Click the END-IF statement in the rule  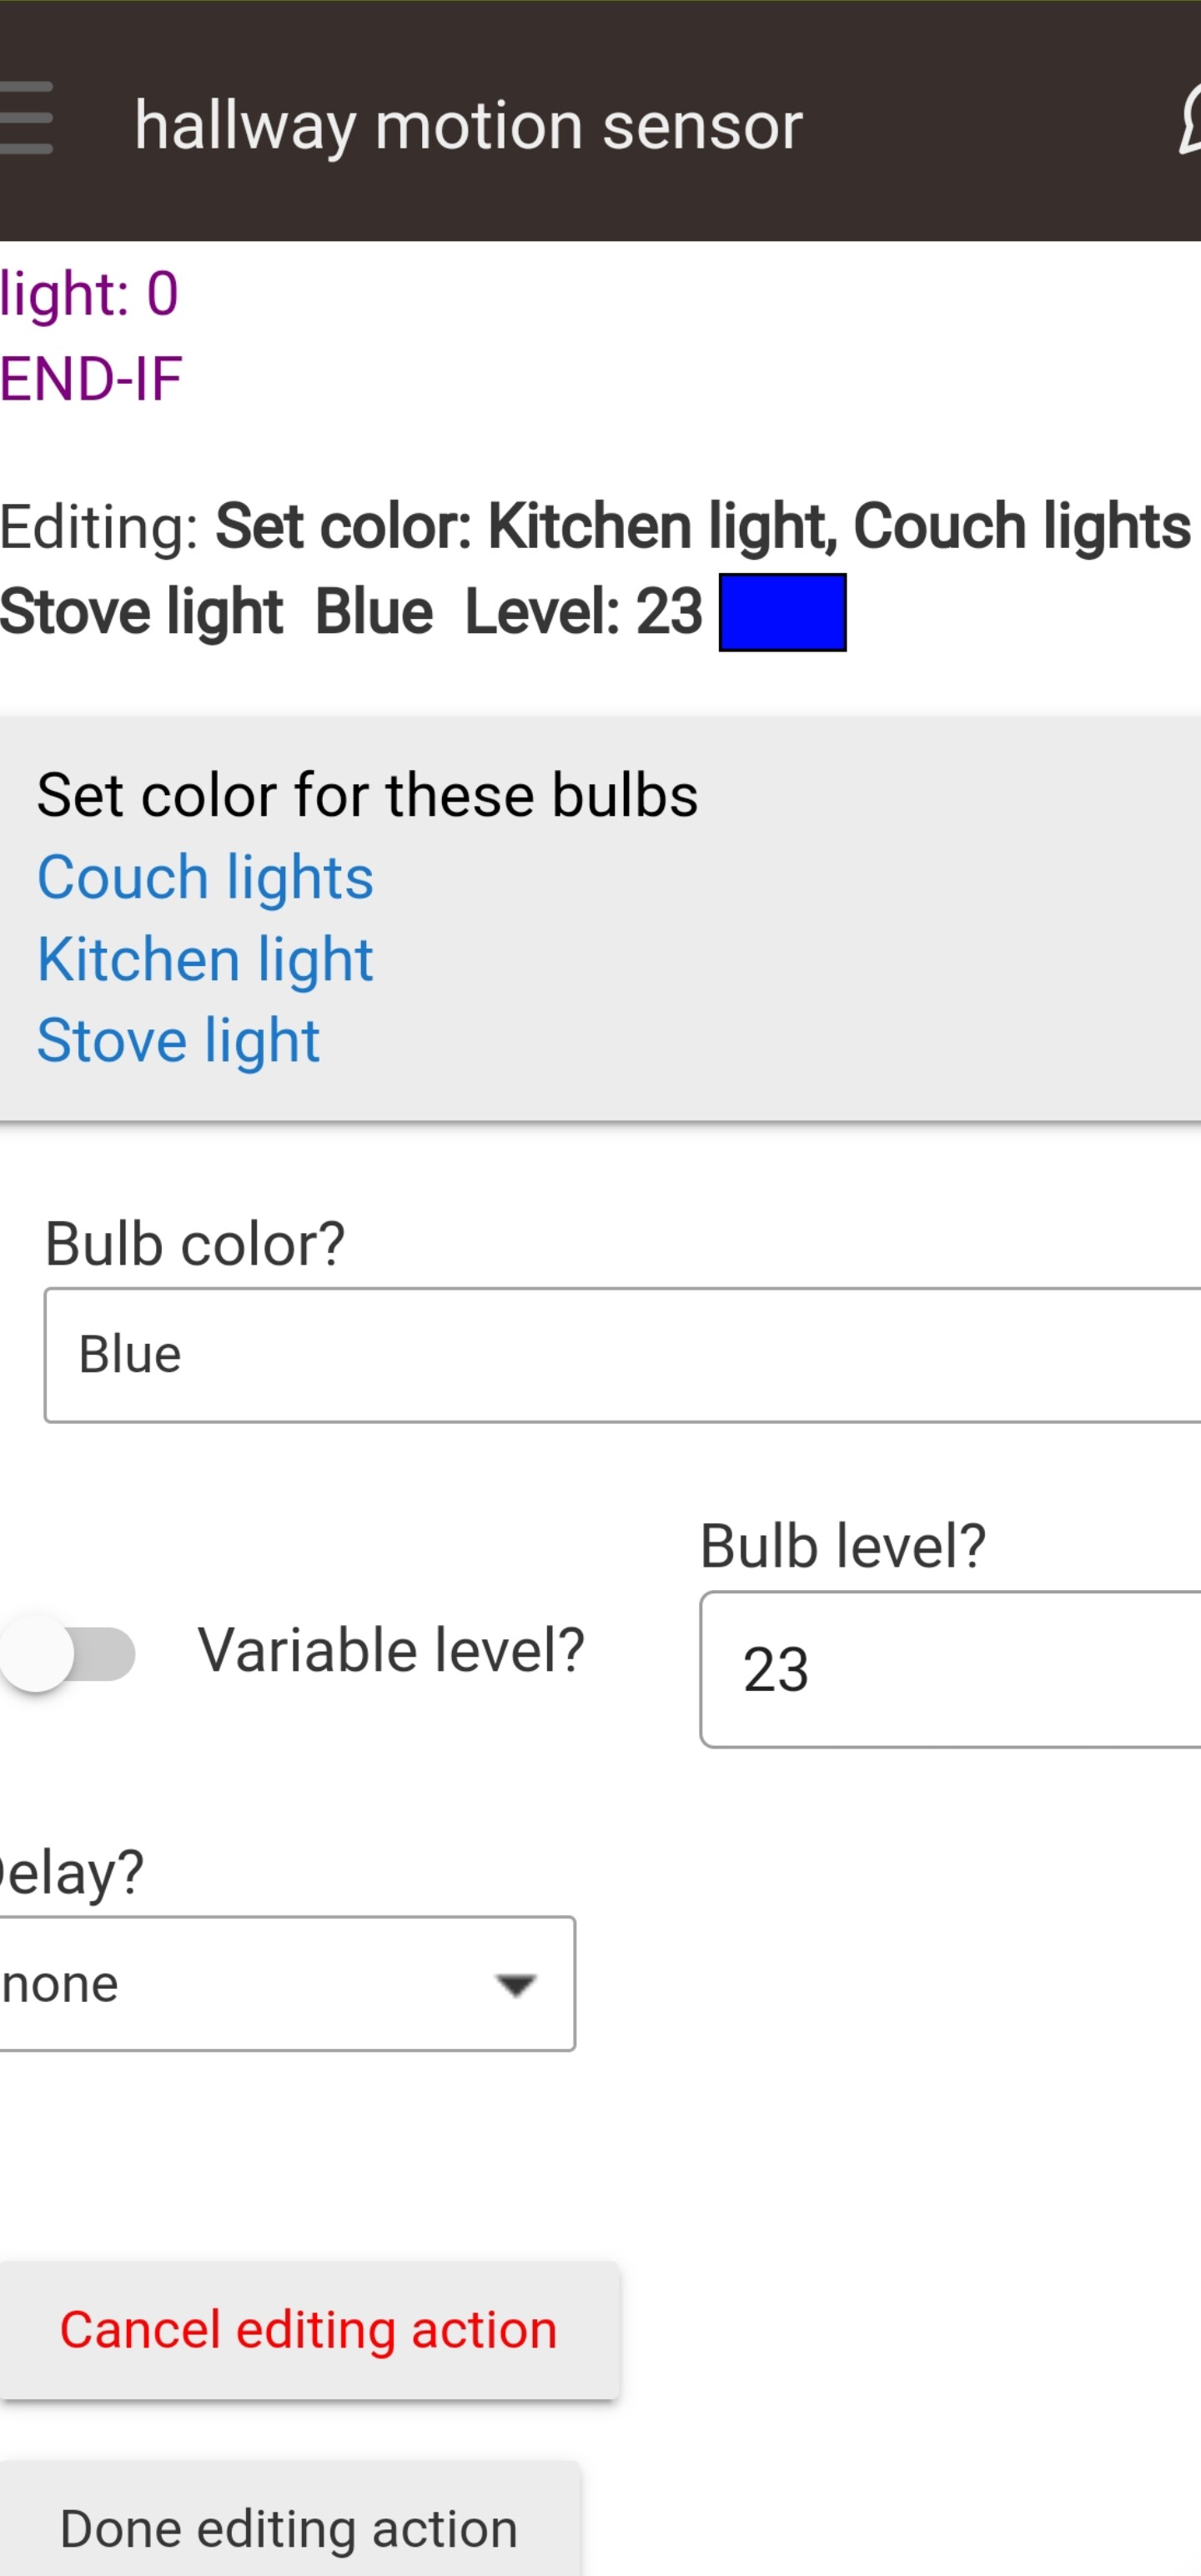pyautogui.click(x=90, y=377)
